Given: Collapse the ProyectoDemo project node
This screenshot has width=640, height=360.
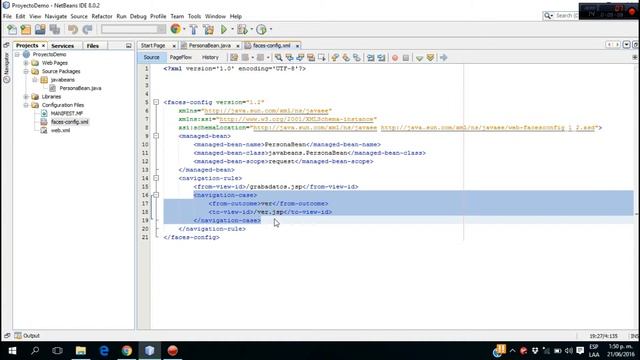Looking at the screenshot, I should tap(18, 54).
